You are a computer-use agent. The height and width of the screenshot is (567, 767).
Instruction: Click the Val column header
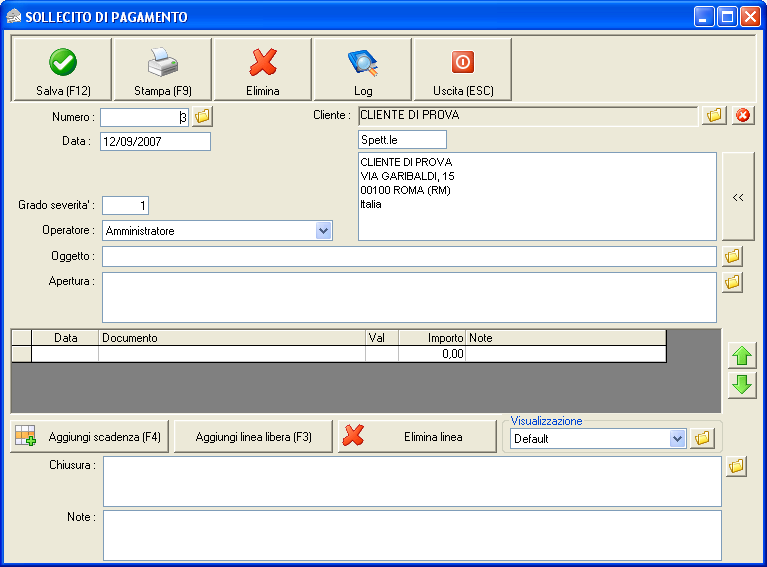pos(382,338)
